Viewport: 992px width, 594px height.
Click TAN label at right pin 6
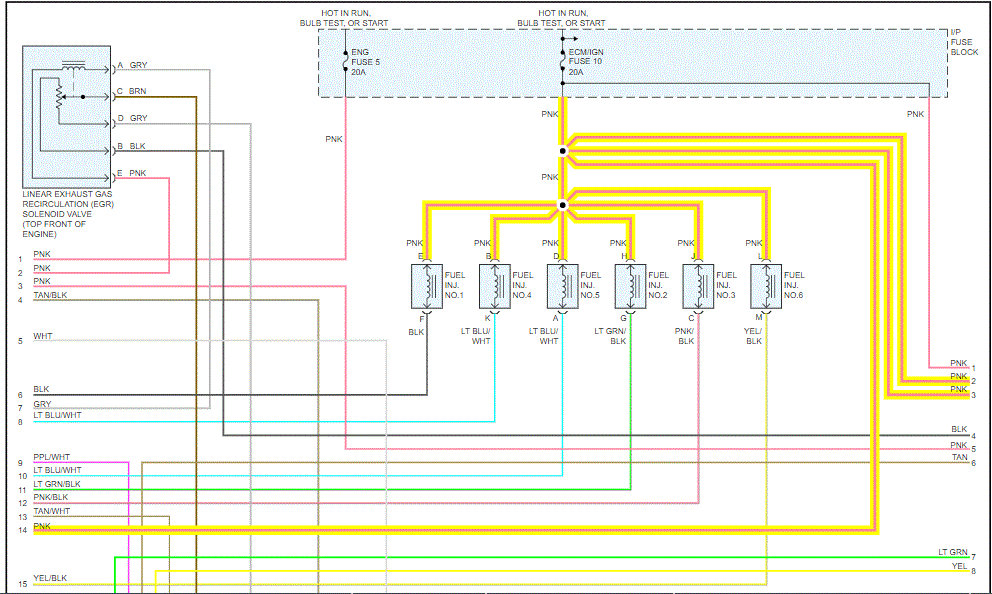tap(960, 457)
